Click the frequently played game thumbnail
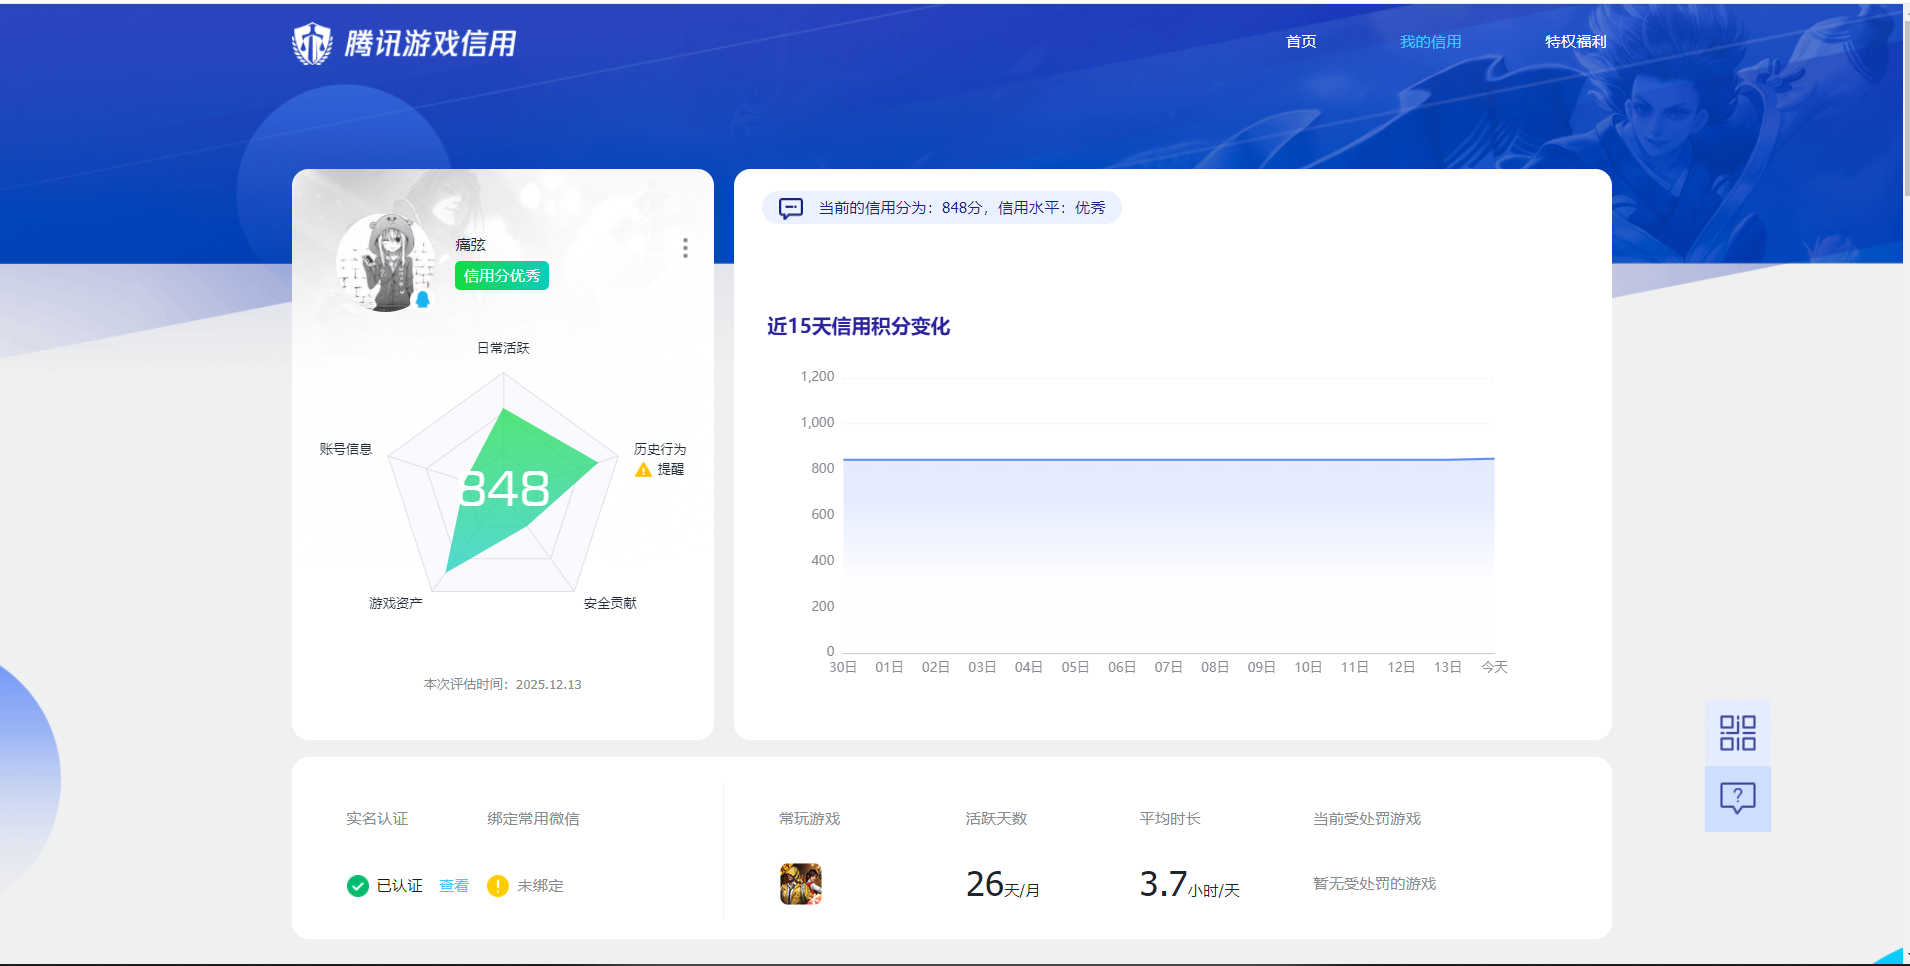 point(801,884)
